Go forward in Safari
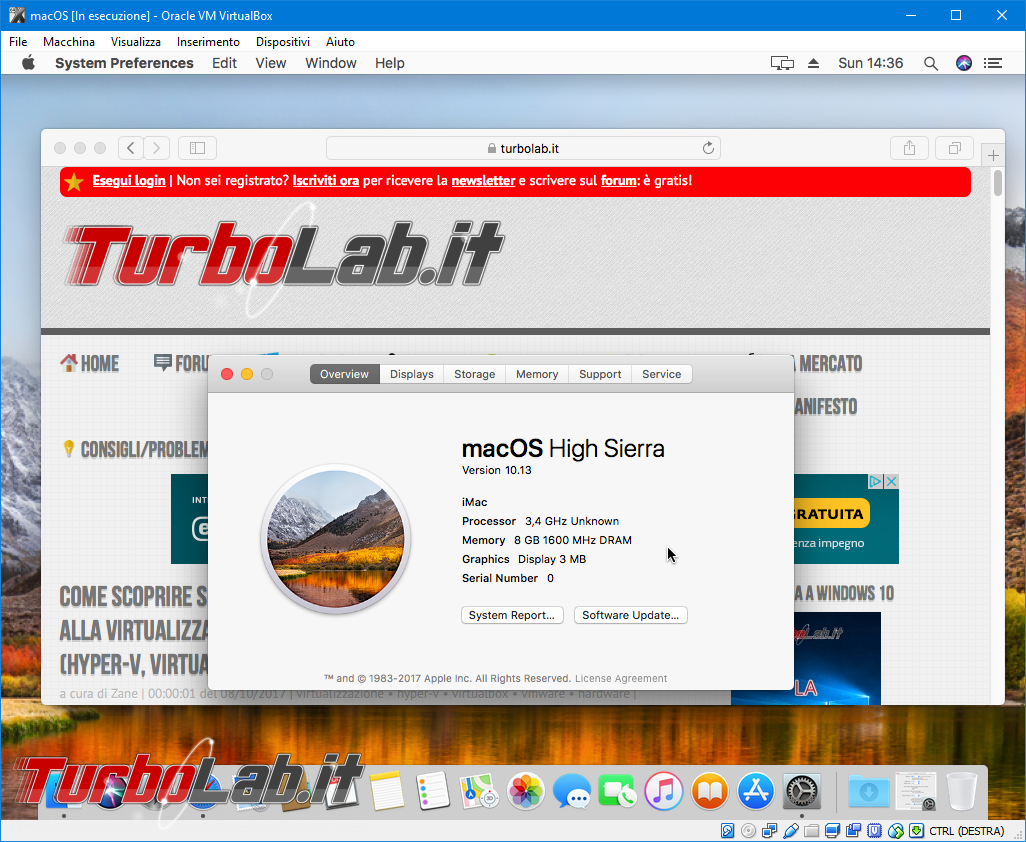Image resolution: width=1026 pixels, height=842 pixels. (156, 148)
